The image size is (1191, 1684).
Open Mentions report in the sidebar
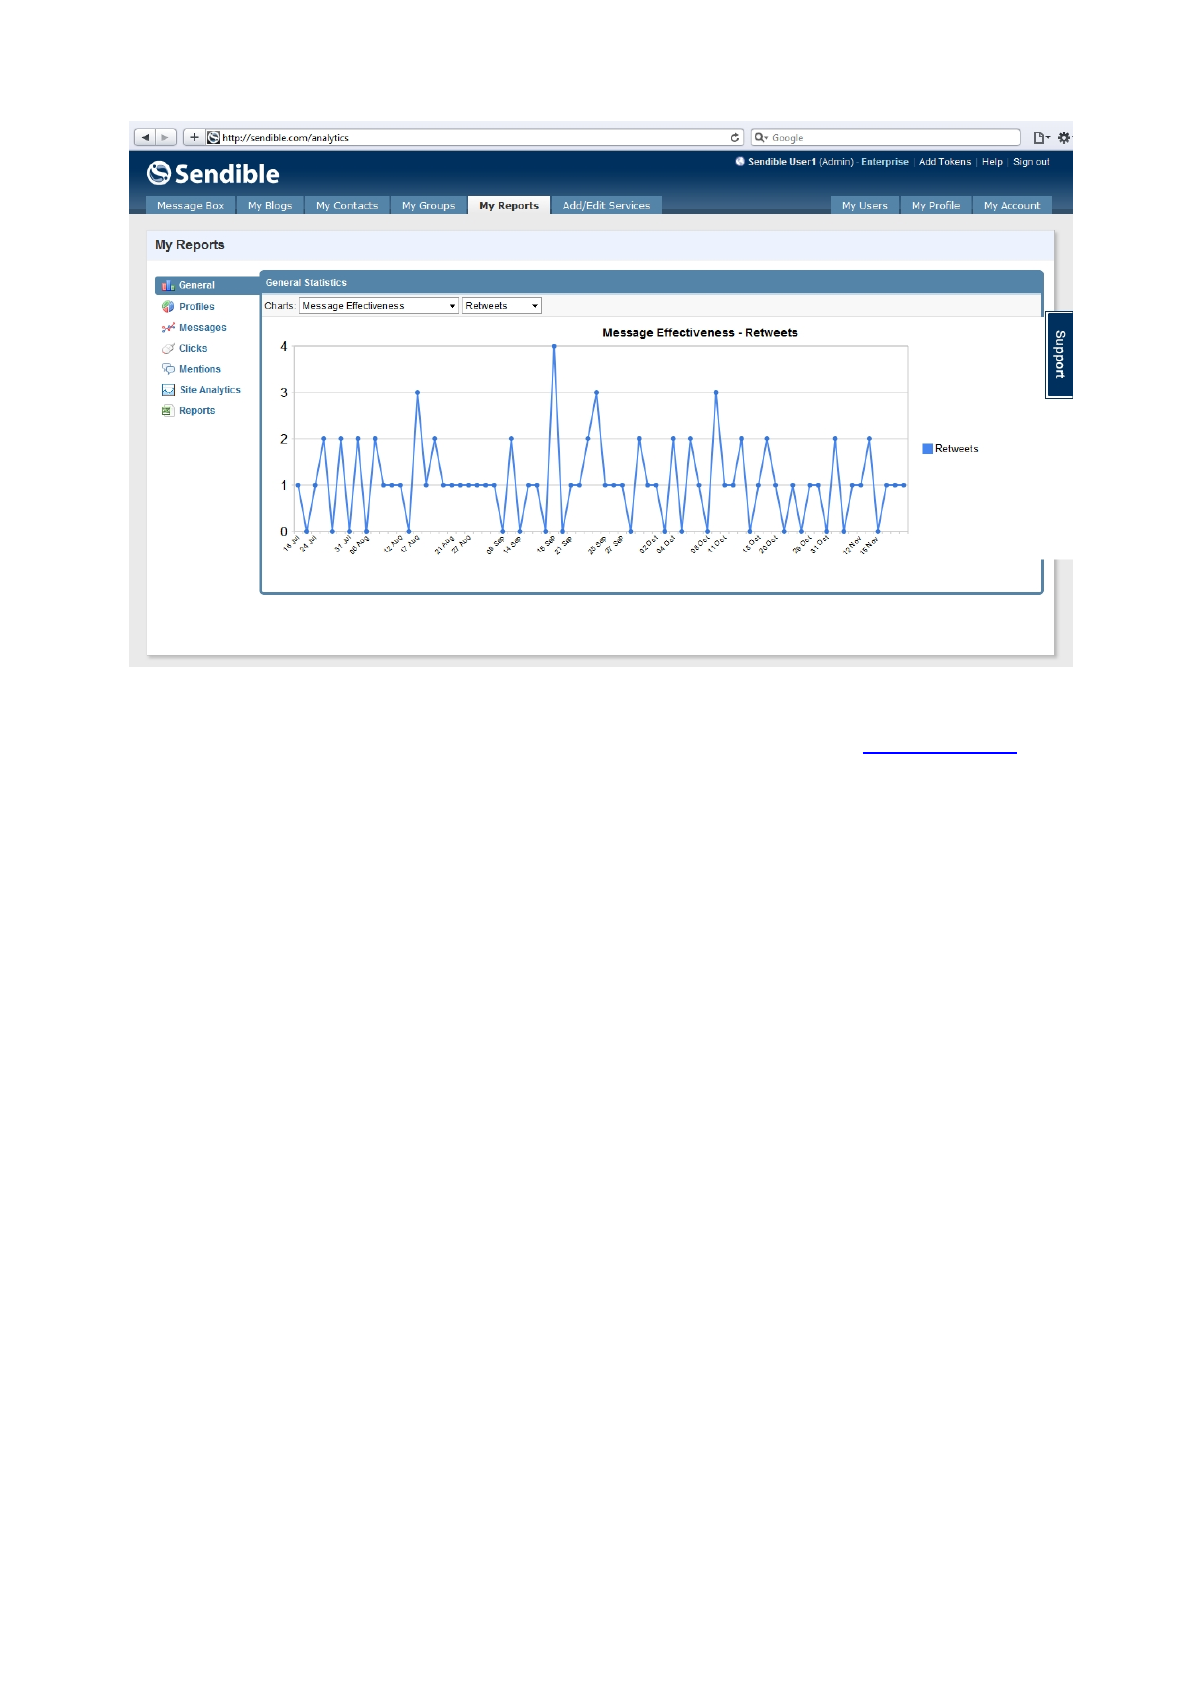[x=200, y=369]
